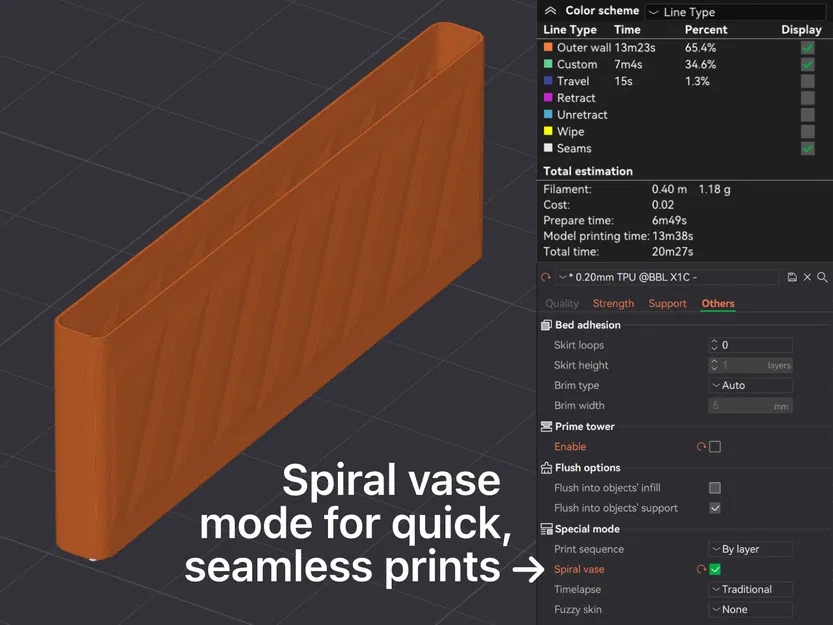The image size is (833, 625).
Task: Click the Seams white color swatch
Action: pyautogui.click(x=548, y=148)
